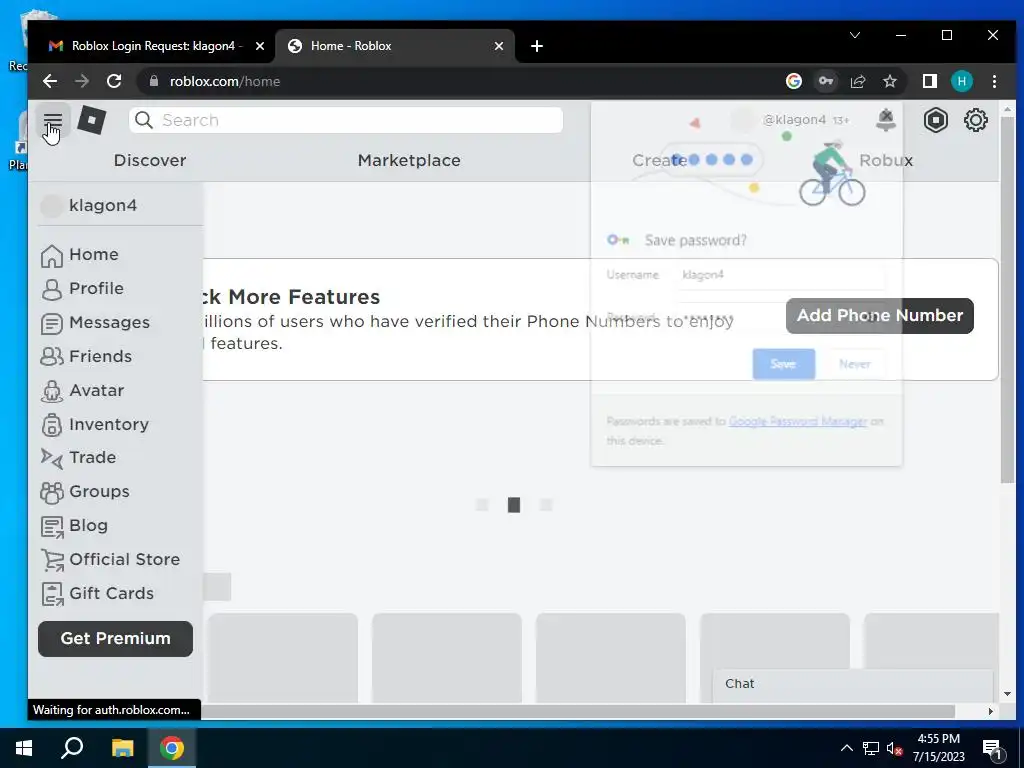This screenshot has width=1024, height=768.
Task: Close the Home - Roblox tab
Action: click(x=498, y=46)
